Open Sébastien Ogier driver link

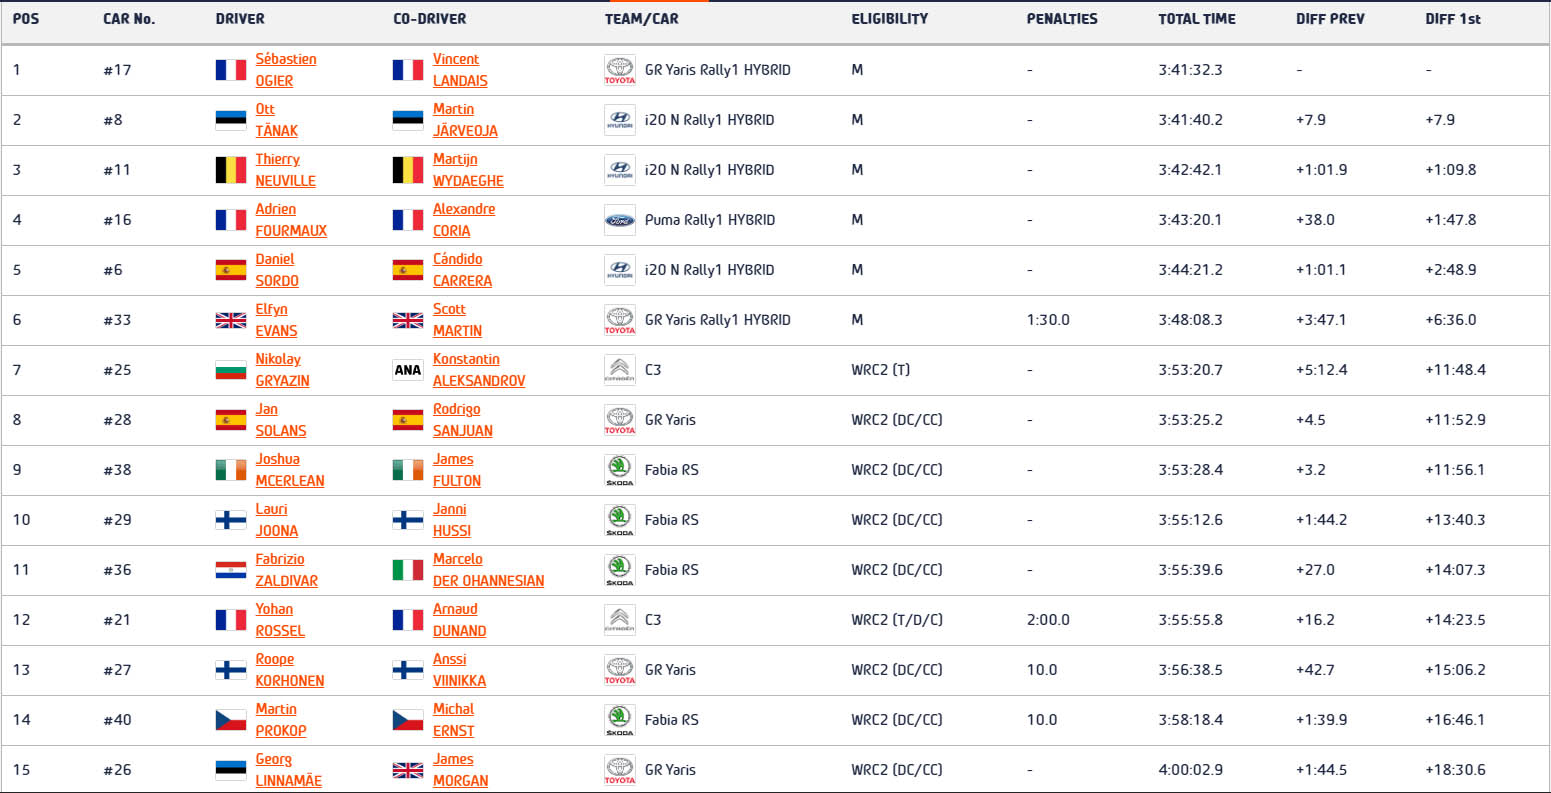286,70
